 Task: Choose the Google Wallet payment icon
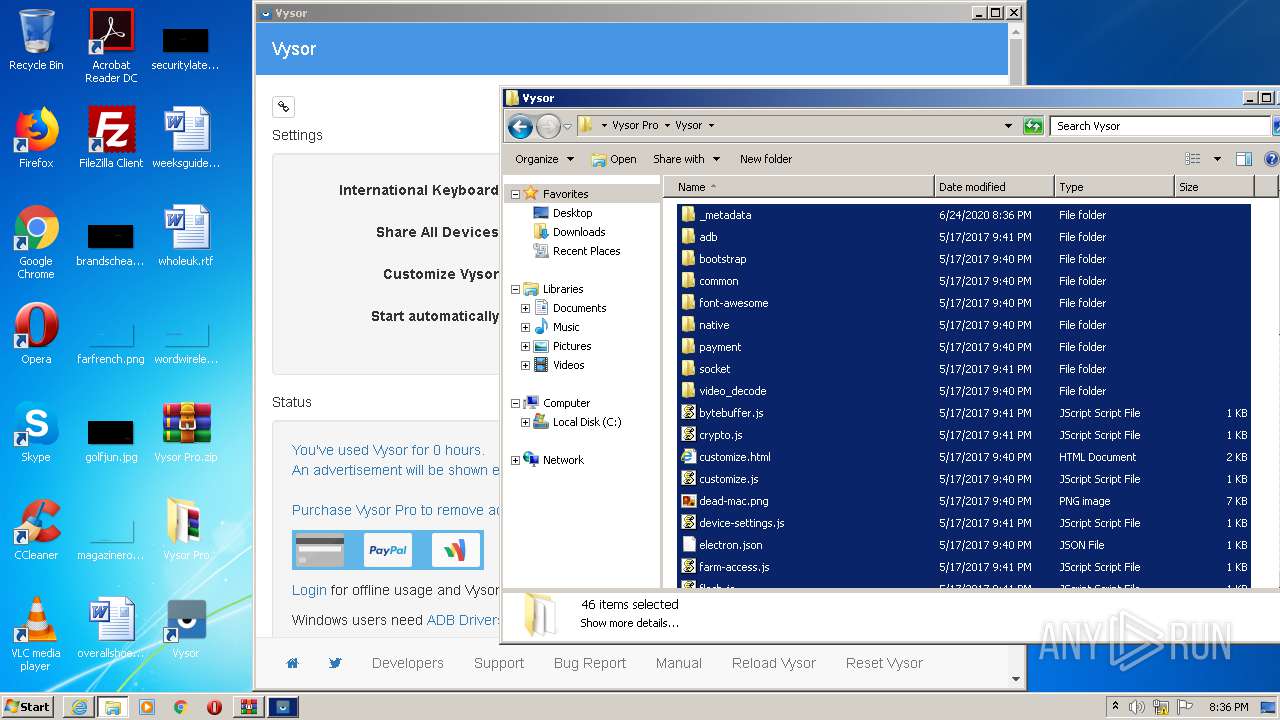(455, 550)
